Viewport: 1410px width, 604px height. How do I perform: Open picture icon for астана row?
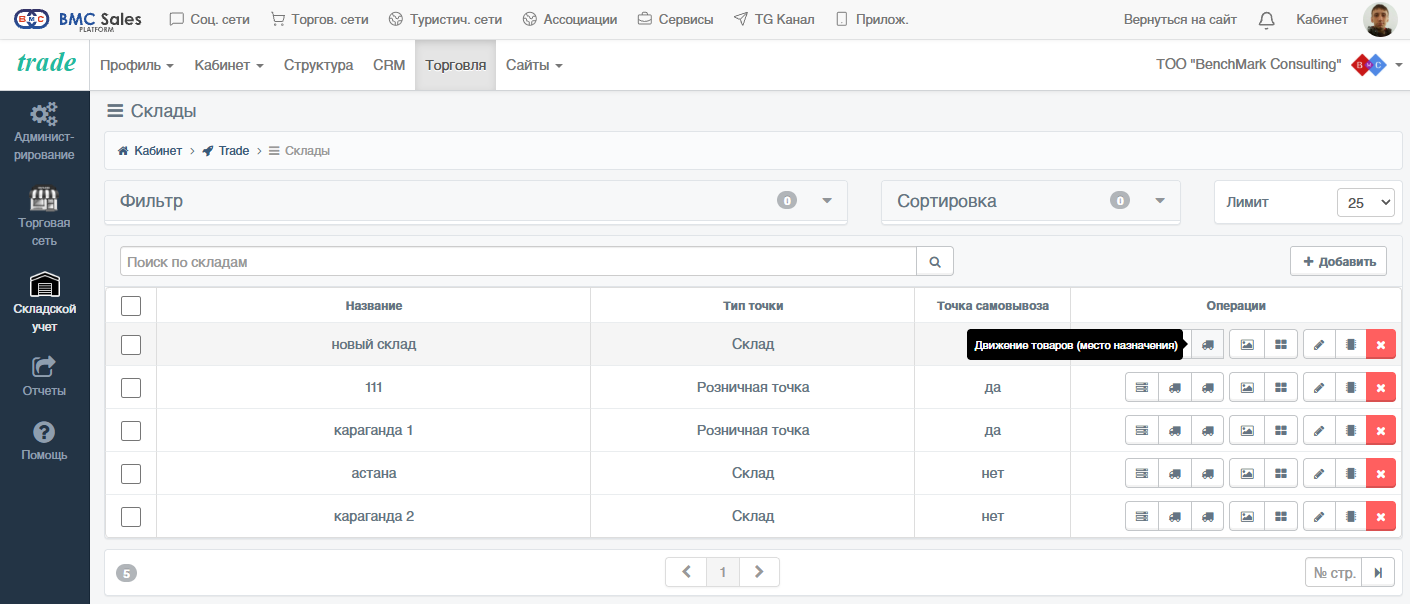(x=1247, y=473)
